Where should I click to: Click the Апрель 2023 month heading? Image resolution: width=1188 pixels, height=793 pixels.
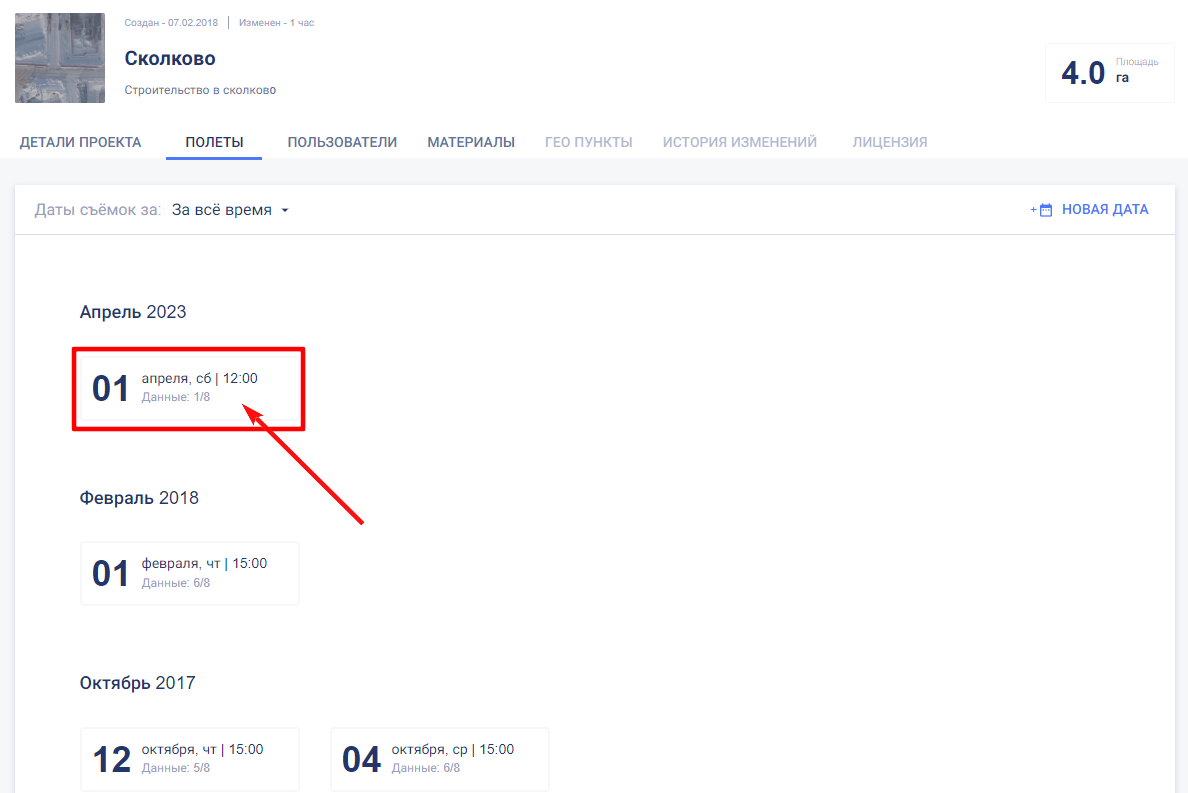pyautogui.click(x=133, y=312)
